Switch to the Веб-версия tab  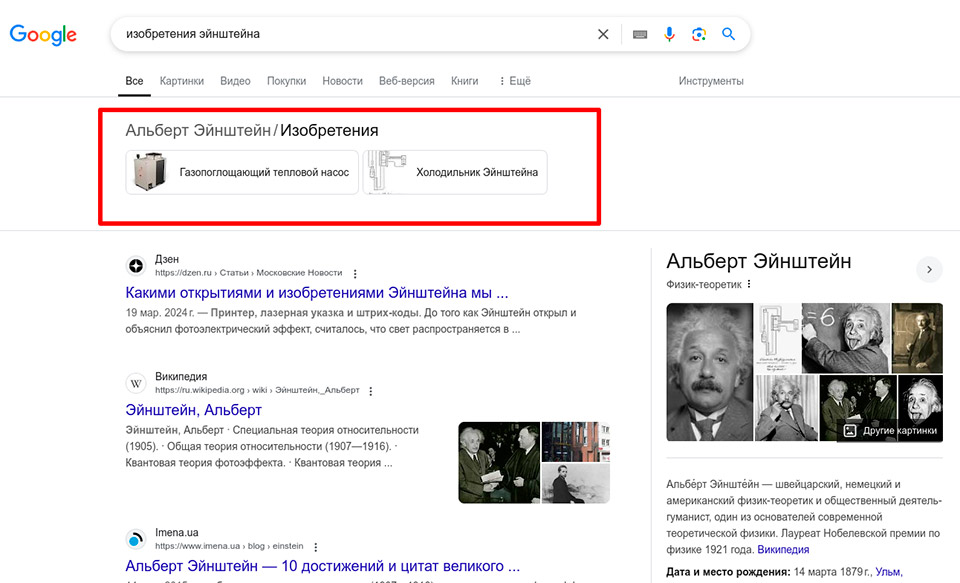[407, 81]
